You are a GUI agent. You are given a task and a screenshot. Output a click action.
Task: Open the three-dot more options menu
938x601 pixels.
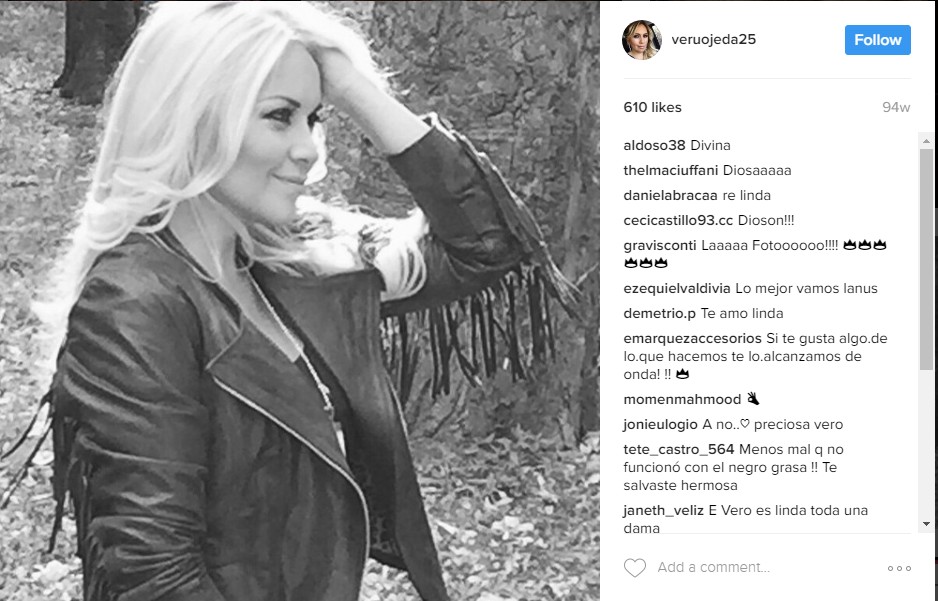tap(899, 568)
